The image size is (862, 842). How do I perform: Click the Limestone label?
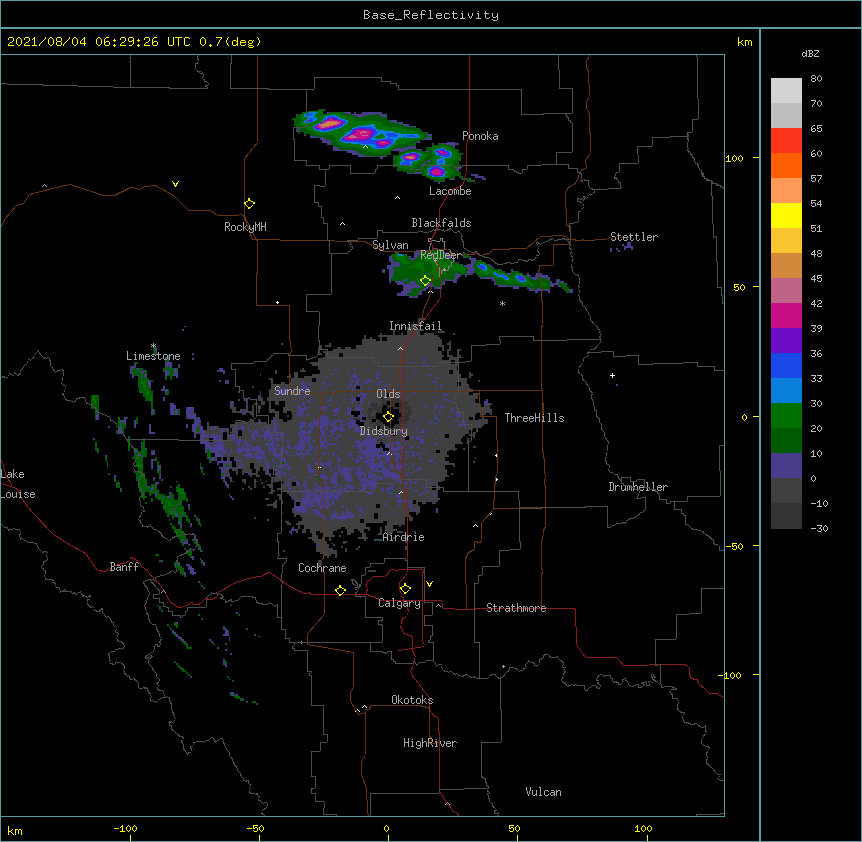point(153,356)
